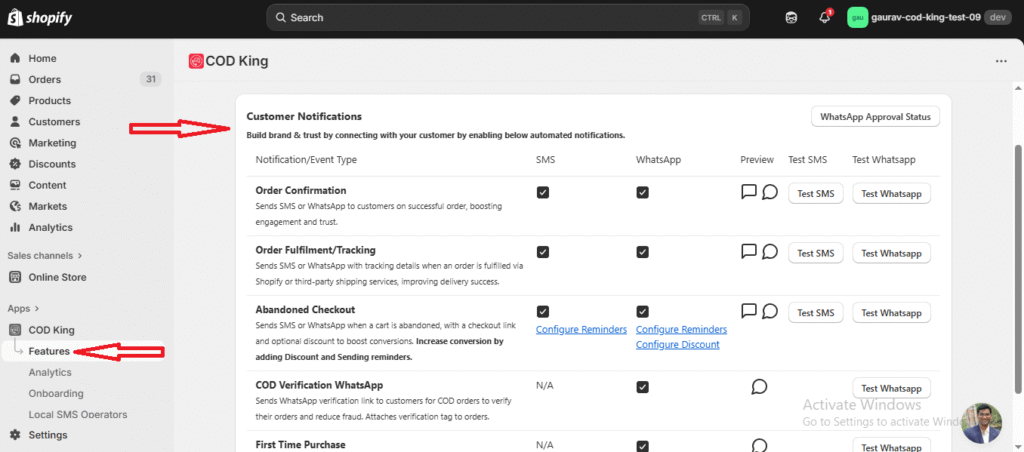Uncheck WhatsApp for COD Verification WhatsApp
The height and width of the screenshot is (452, 1024).
click(642, 387)
